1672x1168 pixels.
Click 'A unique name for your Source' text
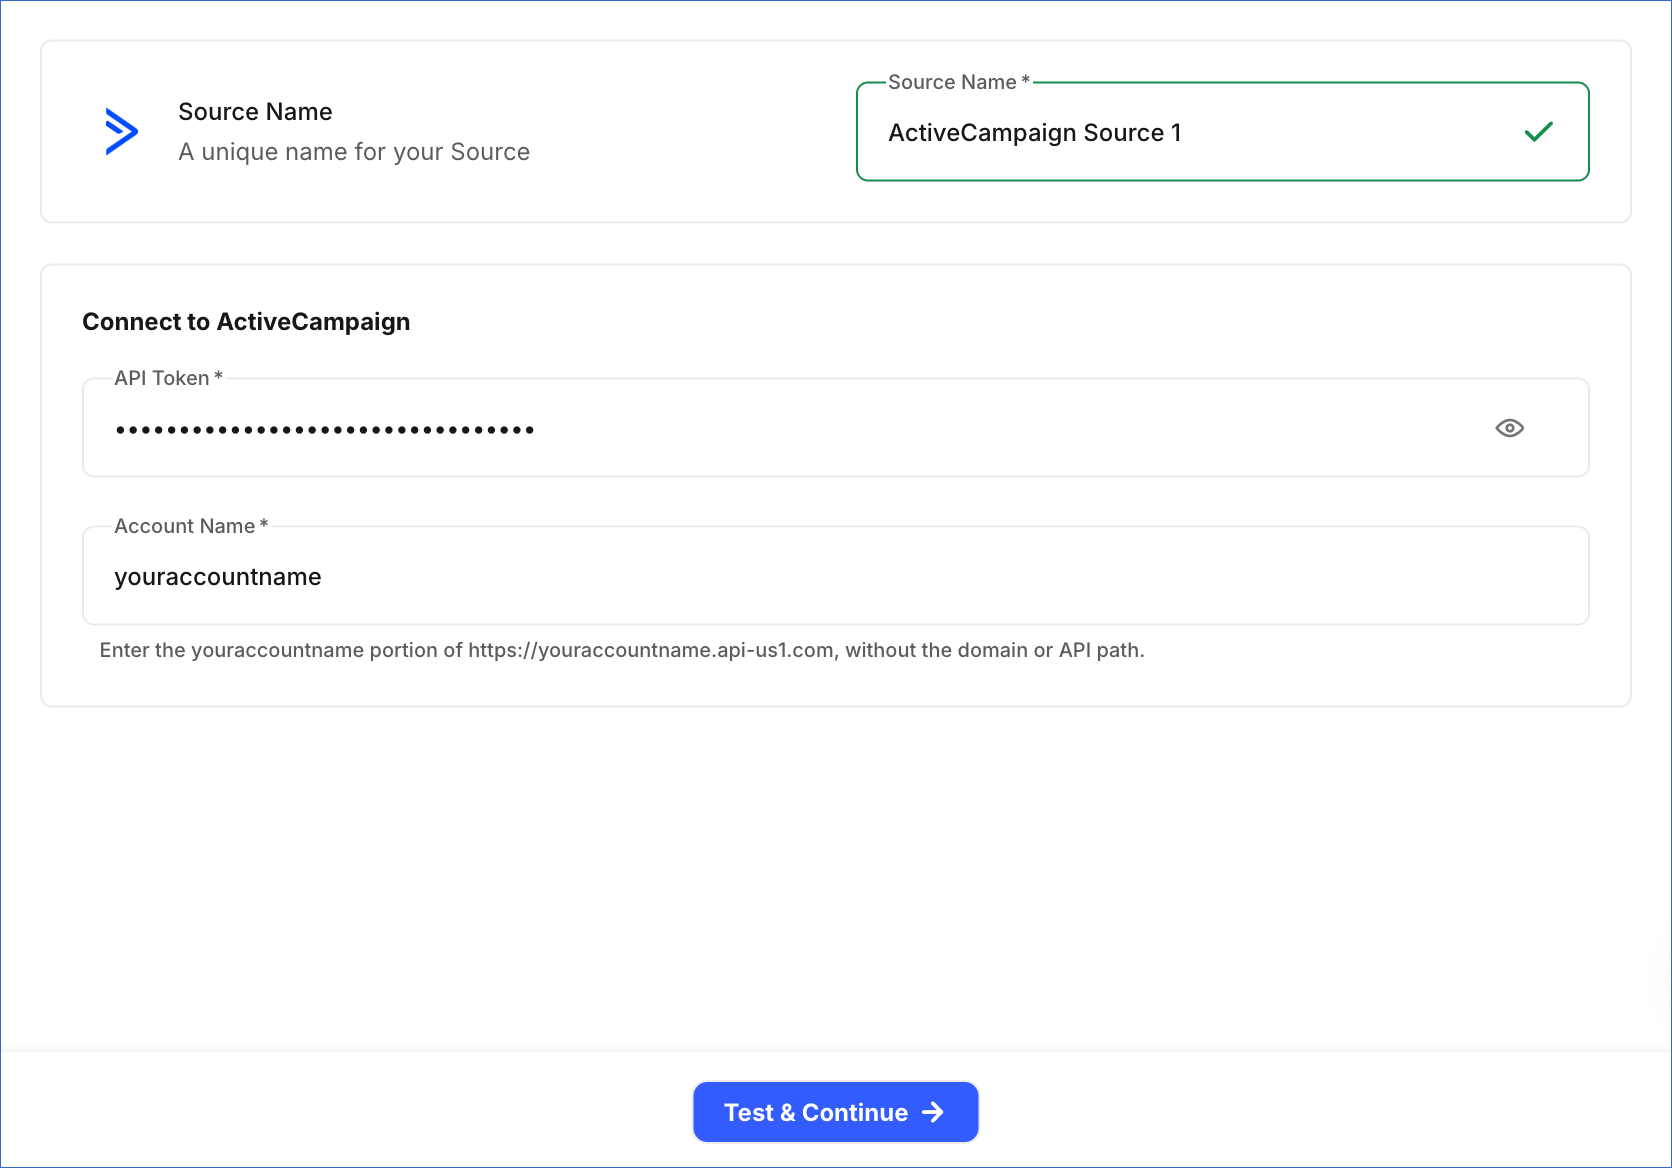[354, 152]
